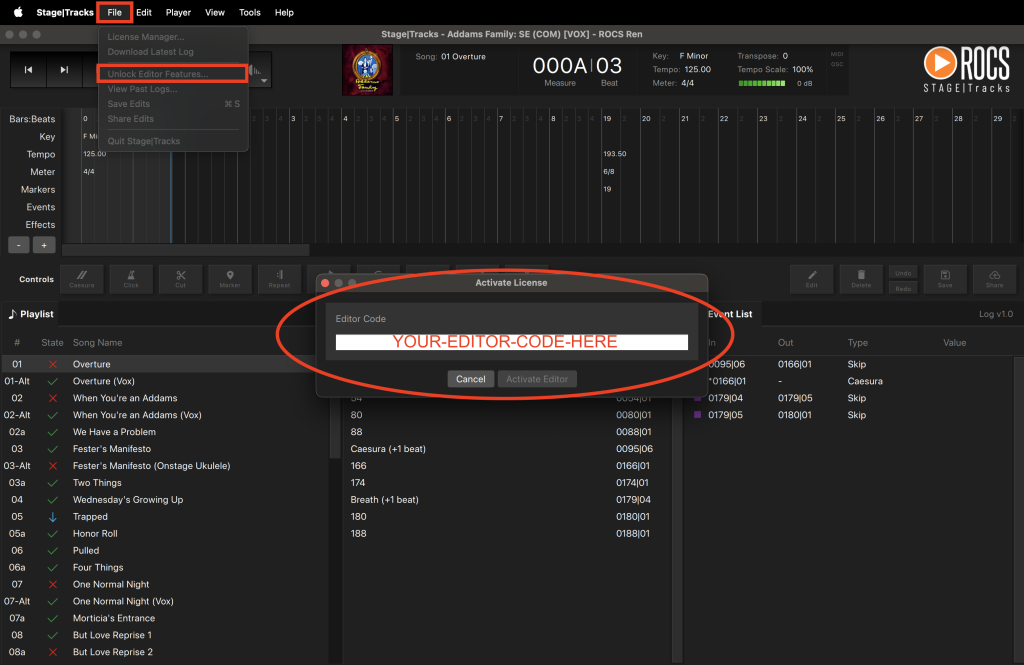The height and width of the screenshot is (665, 1024).
Task: Open the File menu
Action: (x=114, y=12)
